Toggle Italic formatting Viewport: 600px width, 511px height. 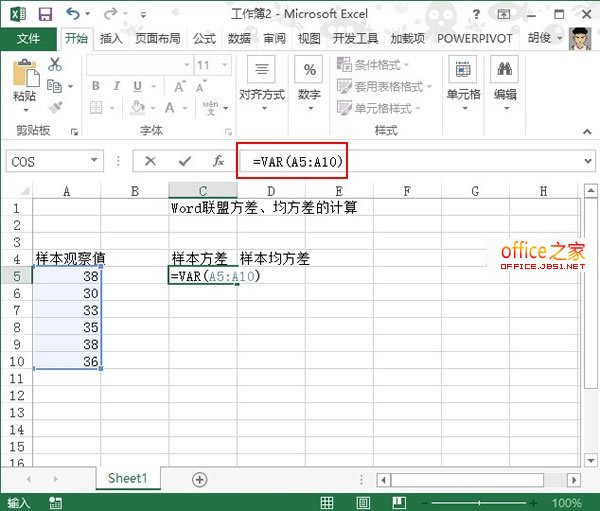point(117,86)
